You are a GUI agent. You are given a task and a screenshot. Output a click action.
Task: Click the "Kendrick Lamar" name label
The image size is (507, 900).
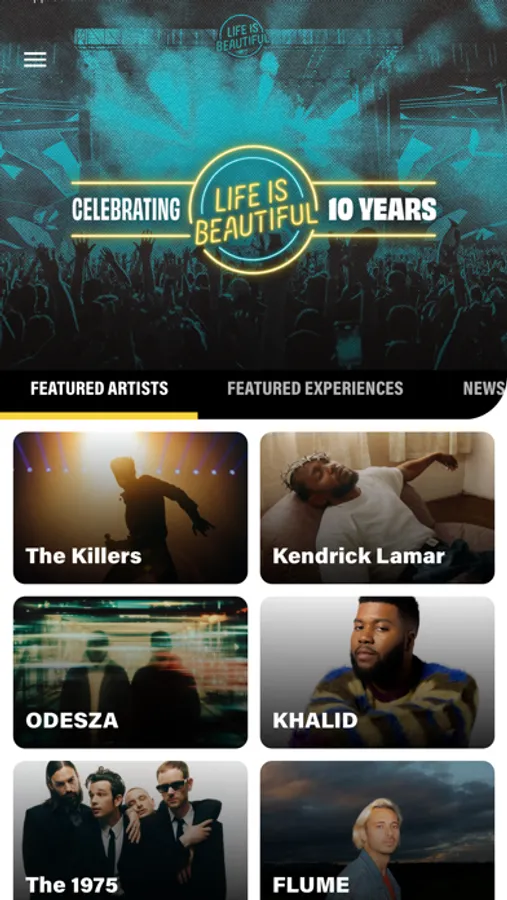[x=359, y=556]
